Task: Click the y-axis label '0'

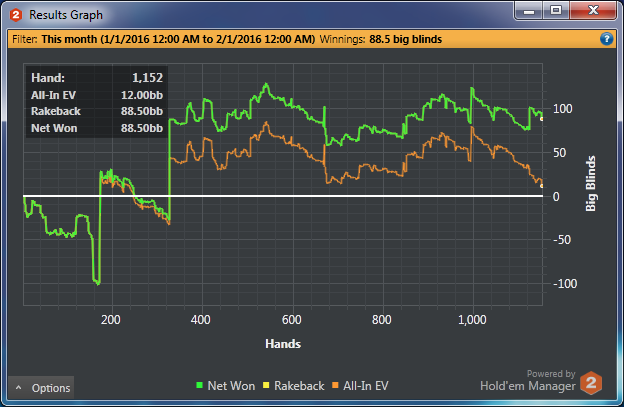Action: pyautogui.click(x=556, y=197)
